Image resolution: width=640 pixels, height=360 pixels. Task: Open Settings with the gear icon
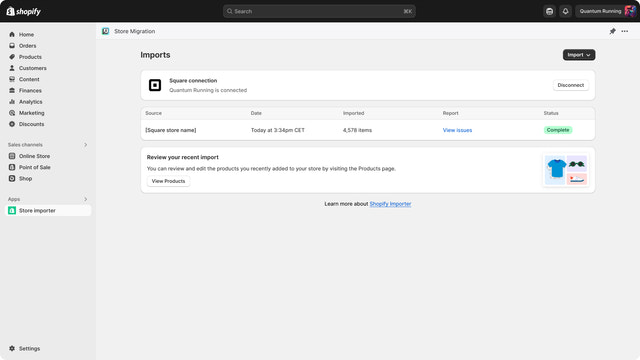12,349
